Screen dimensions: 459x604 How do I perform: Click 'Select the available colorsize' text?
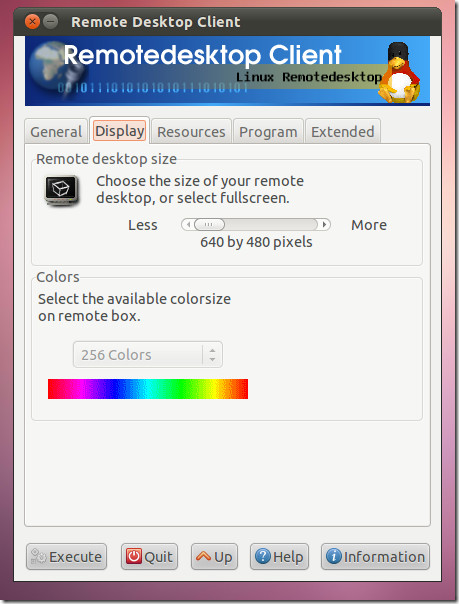click(x=134, y=299)
